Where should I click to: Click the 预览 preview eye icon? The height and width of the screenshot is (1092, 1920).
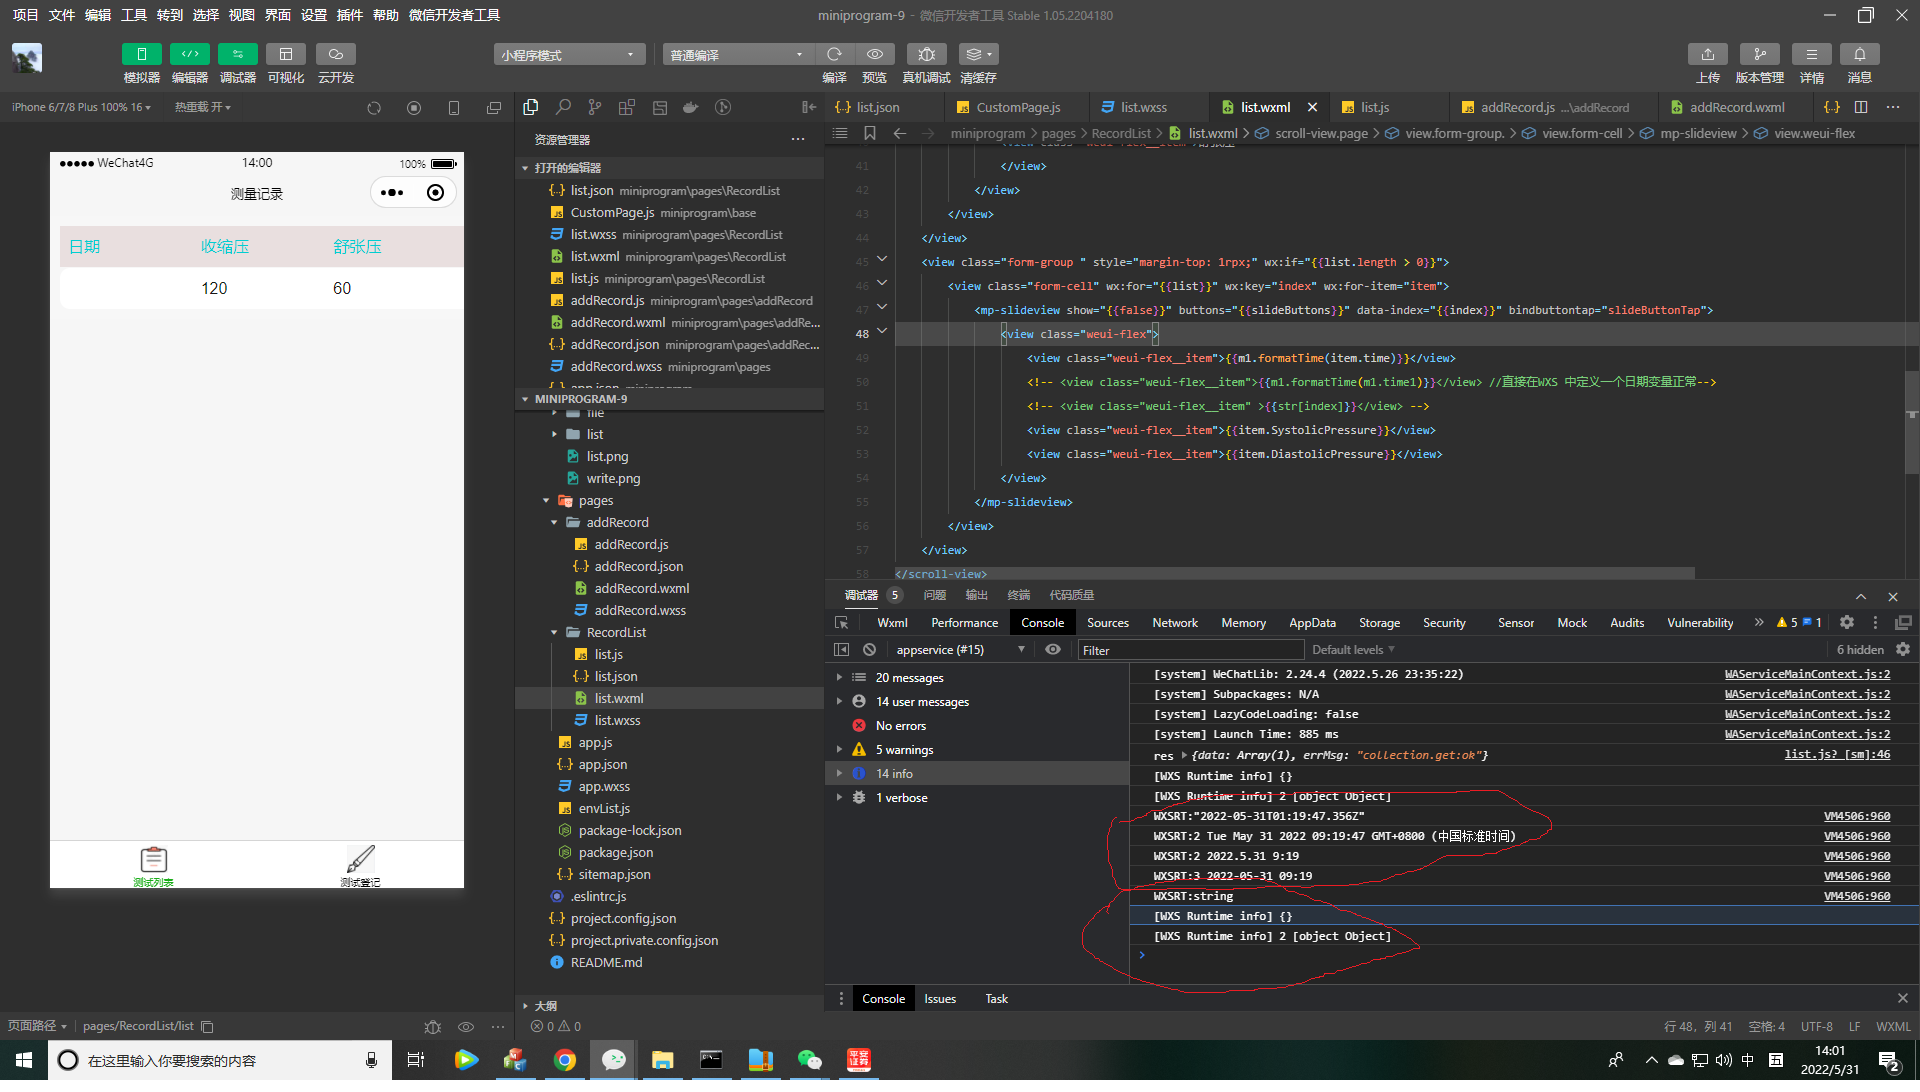click(874, 54)
